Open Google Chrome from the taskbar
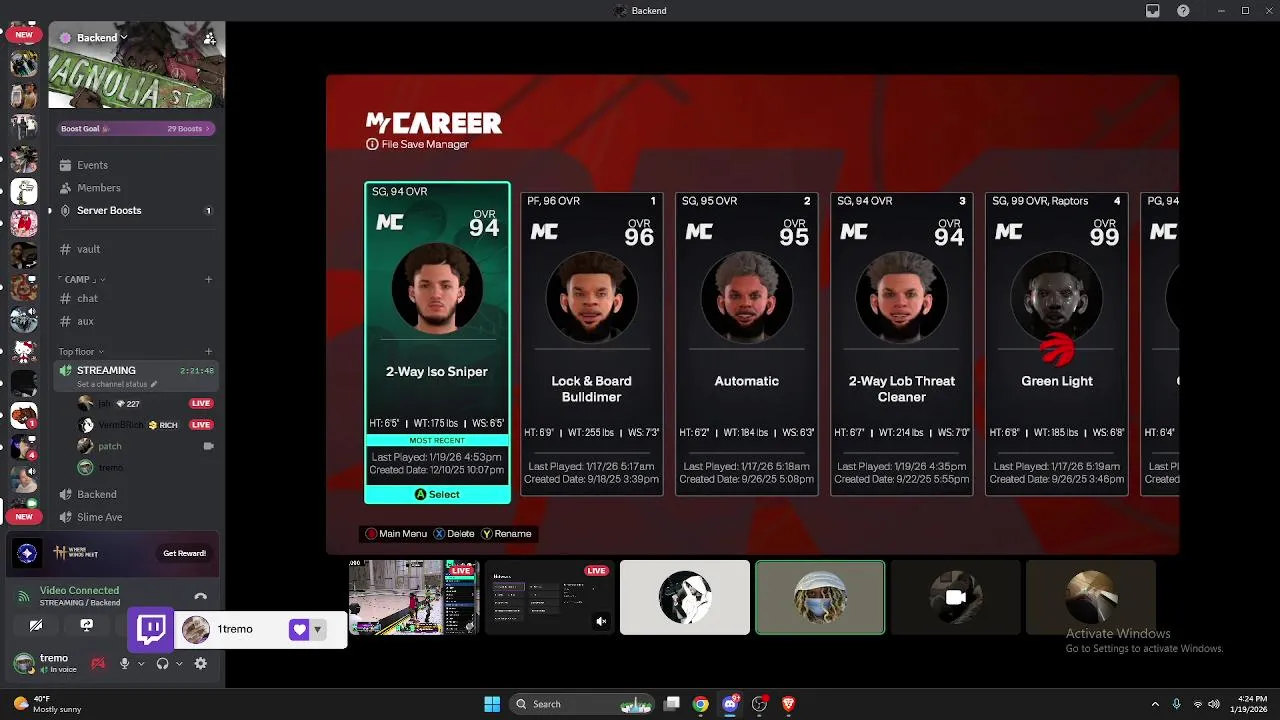1280x720 pixels. [x=701, y=704]
